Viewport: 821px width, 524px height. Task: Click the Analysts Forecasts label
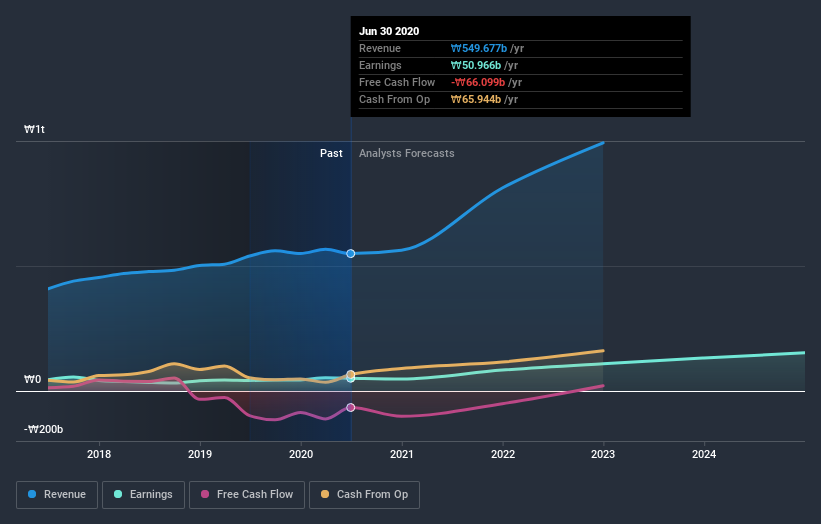coord(407,153)
